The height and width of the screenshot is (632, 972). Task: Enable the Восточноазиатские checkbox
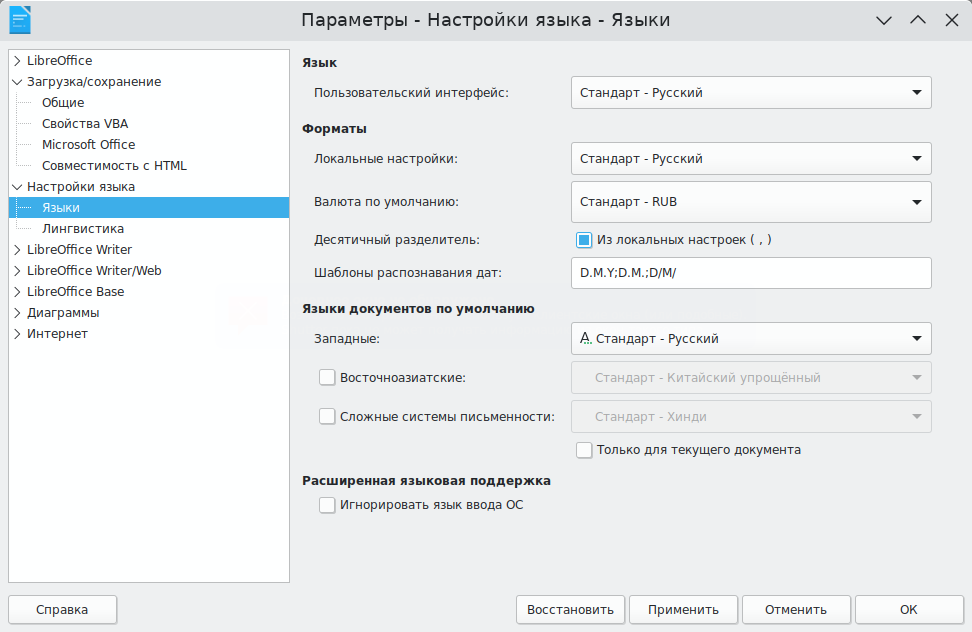point(327,377)
